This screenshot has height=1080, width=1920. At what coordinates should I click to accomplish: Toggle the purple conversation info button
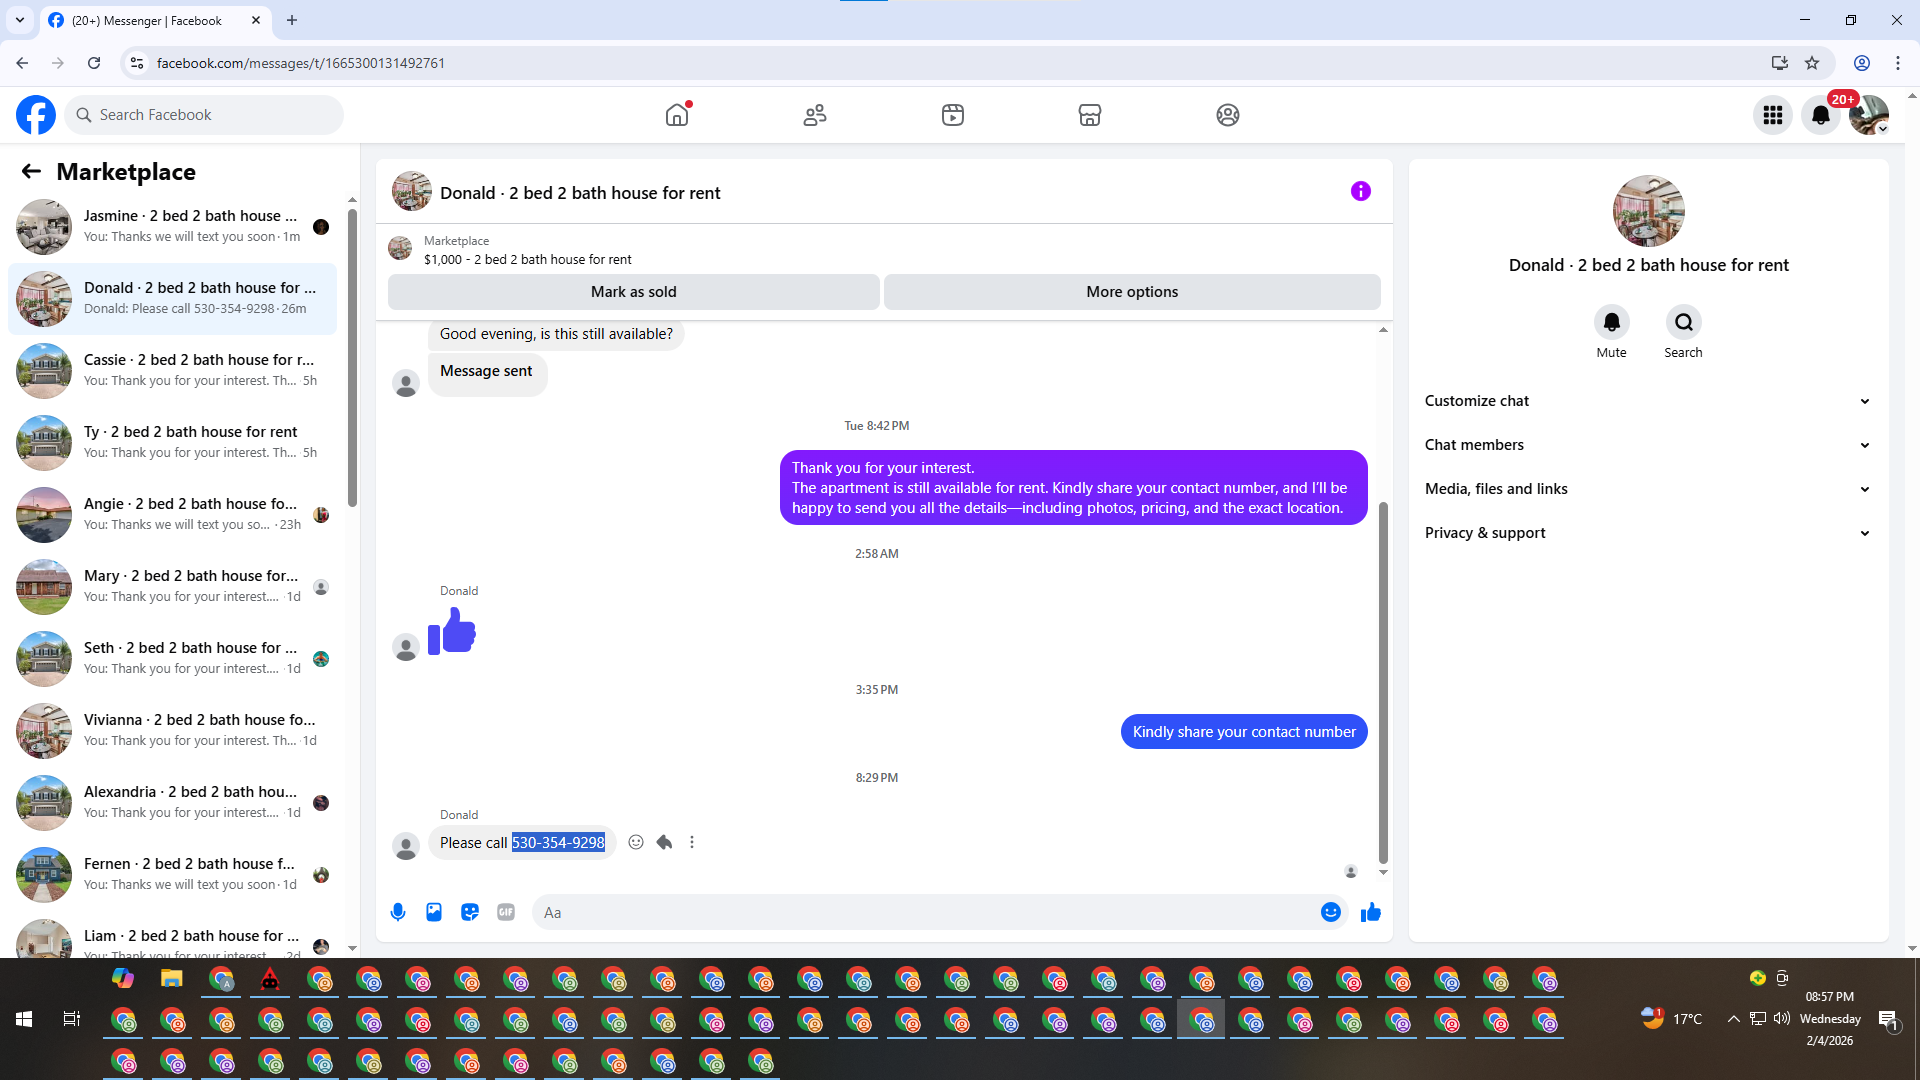pyautogui.click(x=1360, y=191)
